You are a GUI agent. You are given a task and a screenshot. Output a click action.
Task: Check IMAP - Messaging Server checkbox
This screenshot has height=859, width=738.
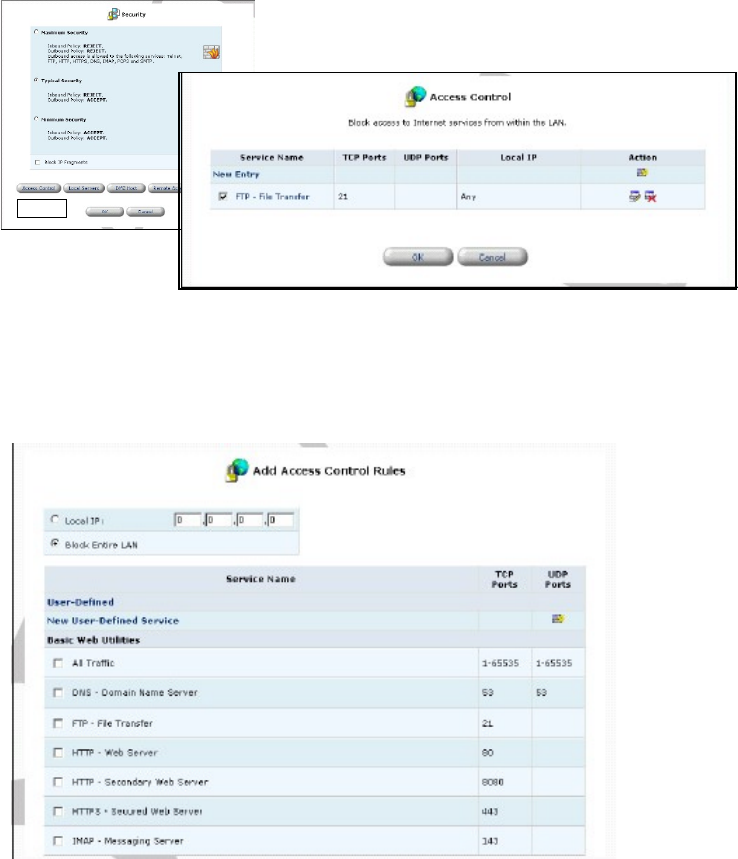tap(58, 840)
